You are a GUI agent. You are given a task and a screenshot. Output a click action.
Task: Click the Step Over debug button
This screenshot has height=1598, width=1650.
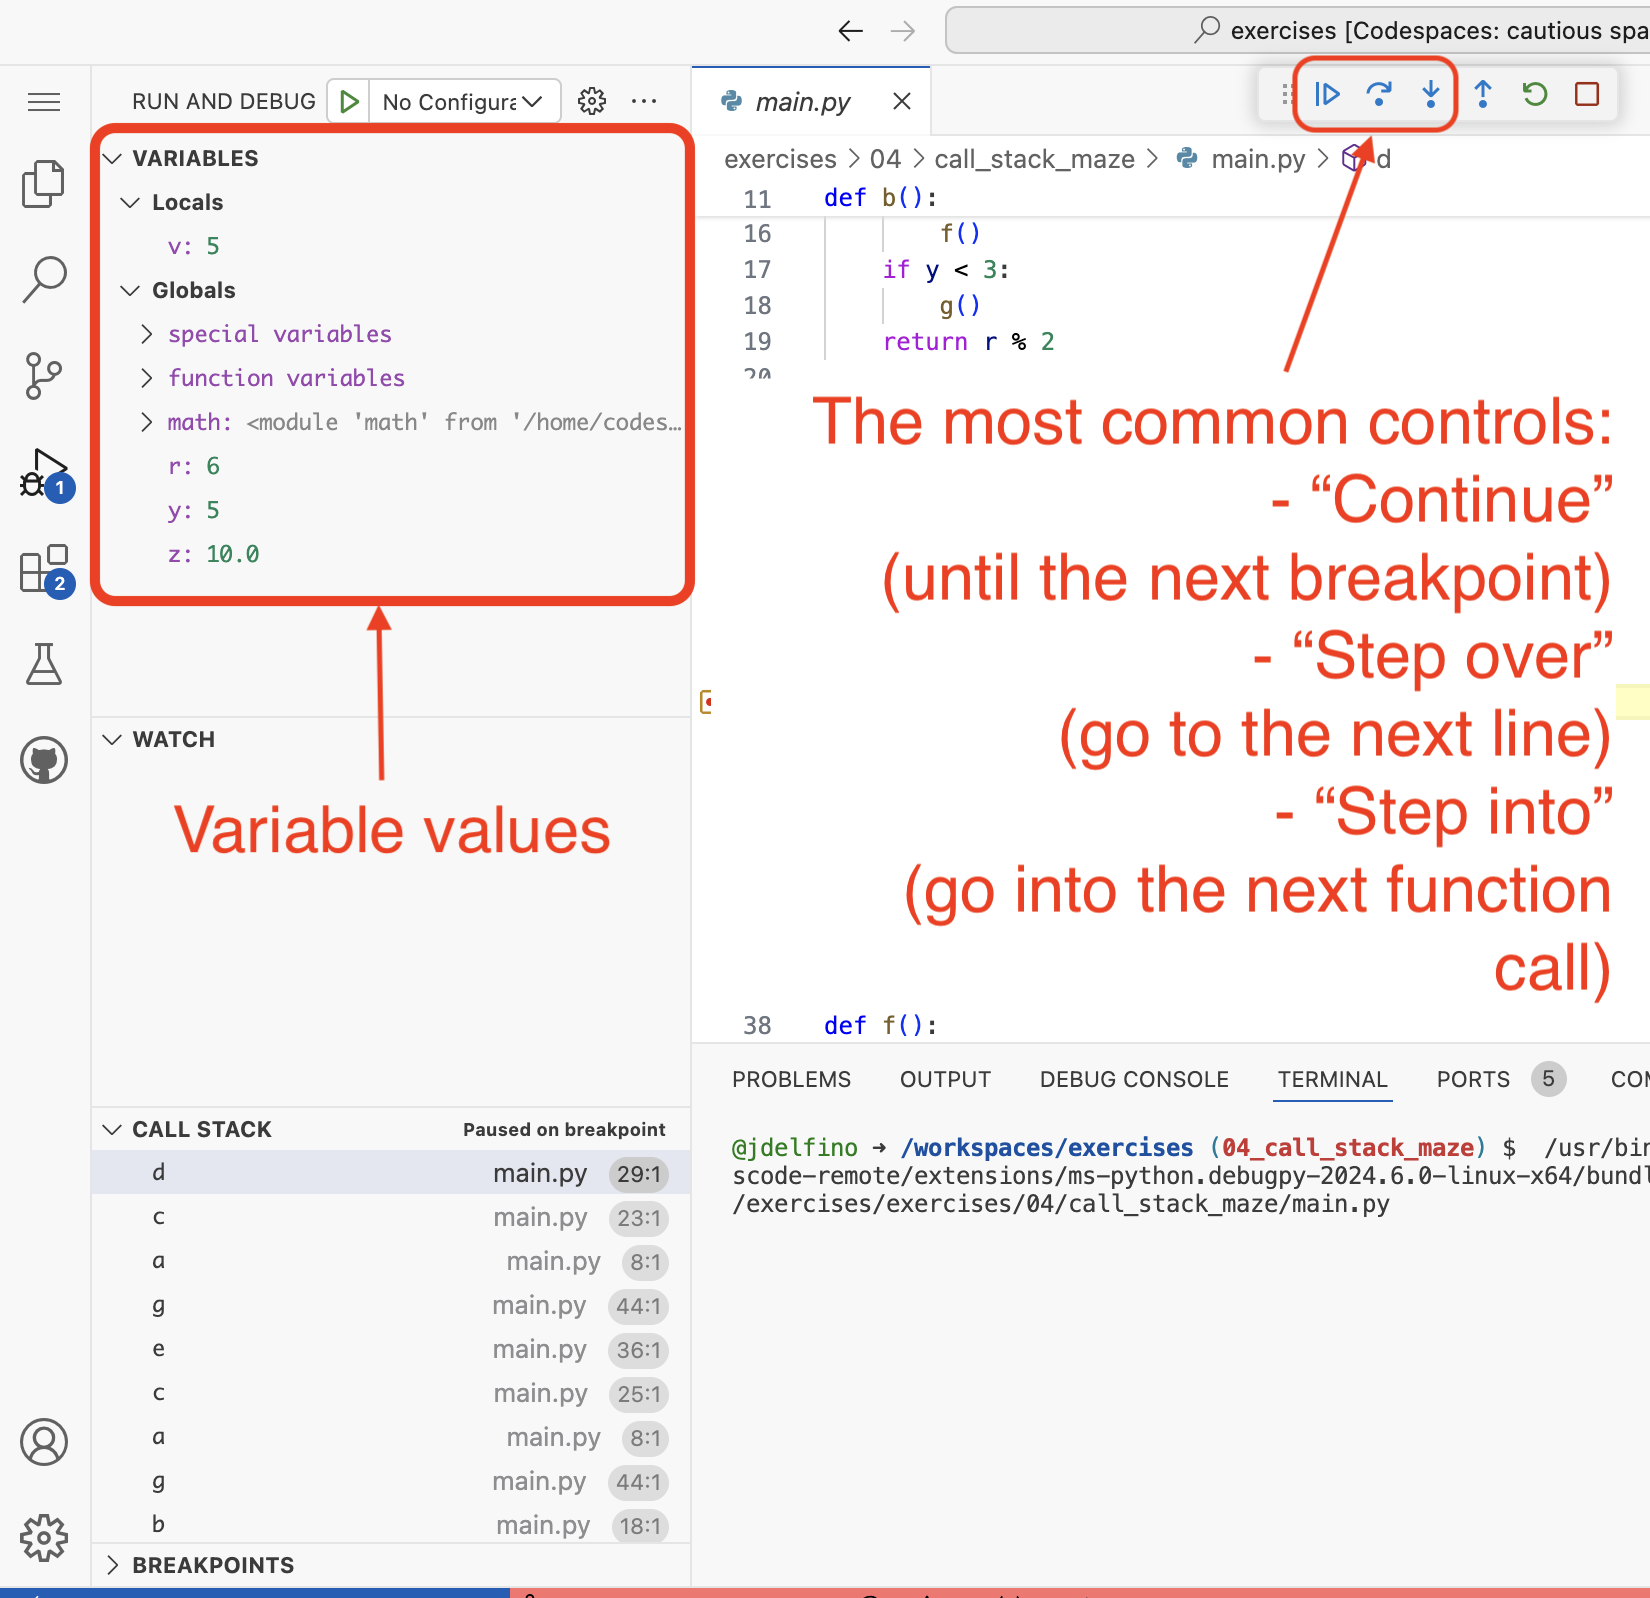[x=1379, y=94]
